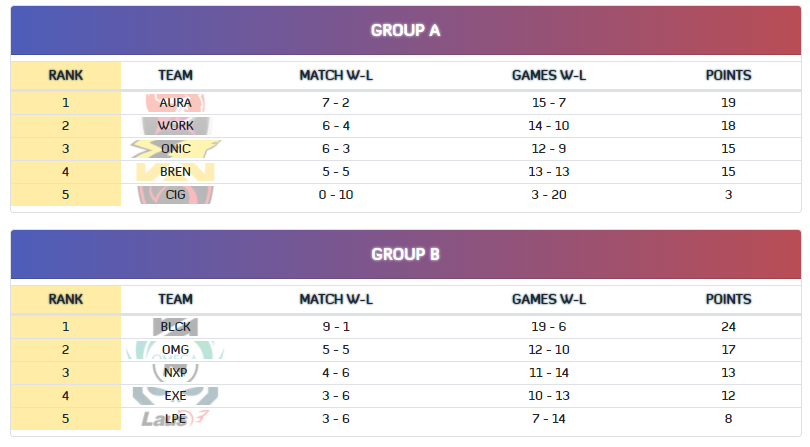Click Group B RANK column header
This screenshot has width=810, height=447.
(x=66, y=299)
